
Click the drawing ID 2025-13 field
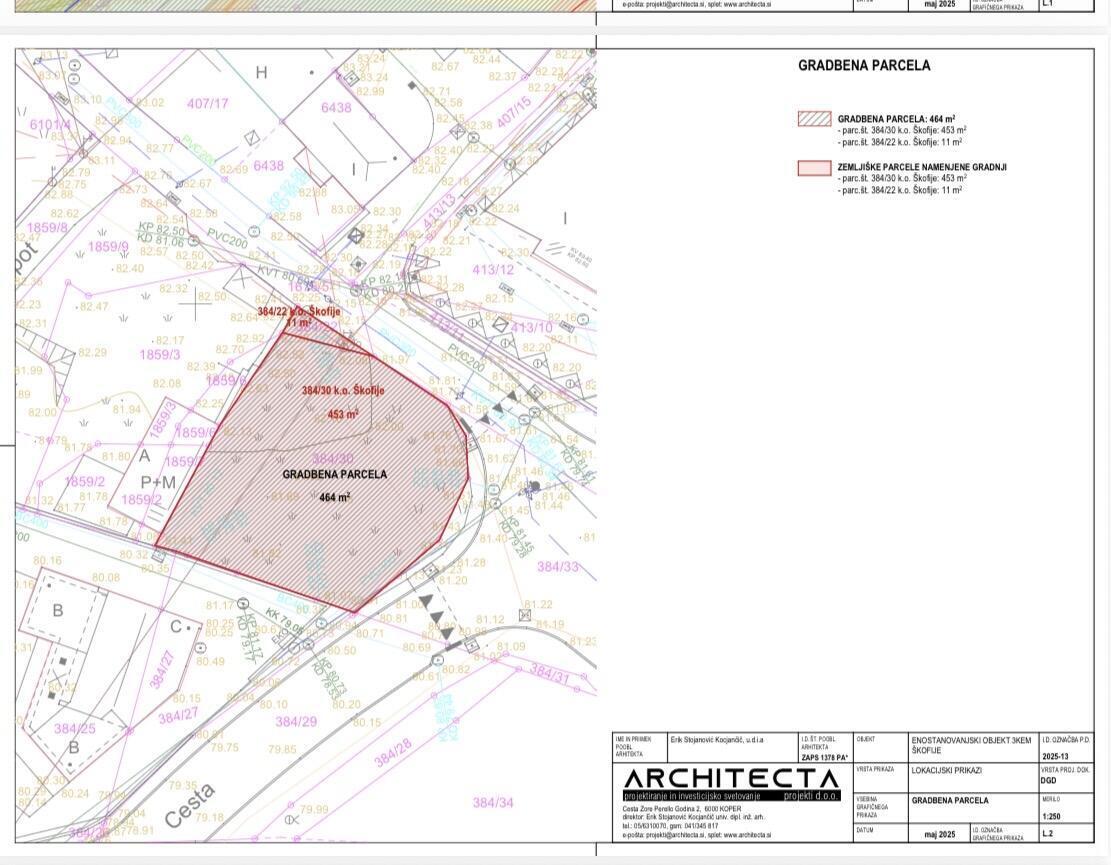tap(1056, 756)
